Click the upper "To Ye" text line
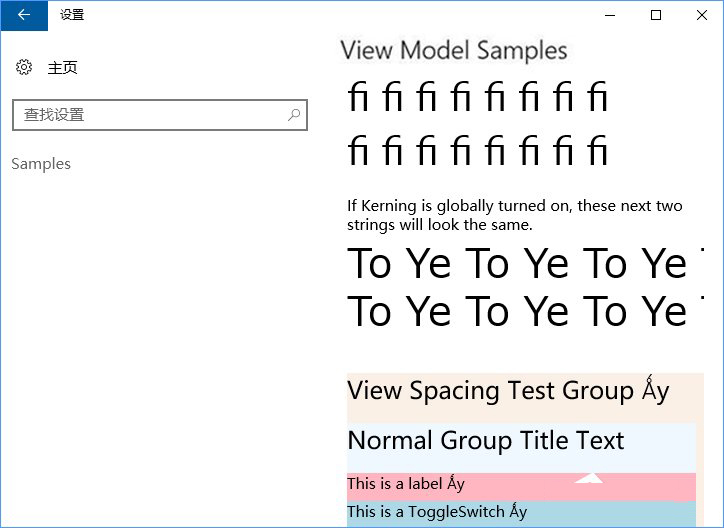 click(517, 264)
